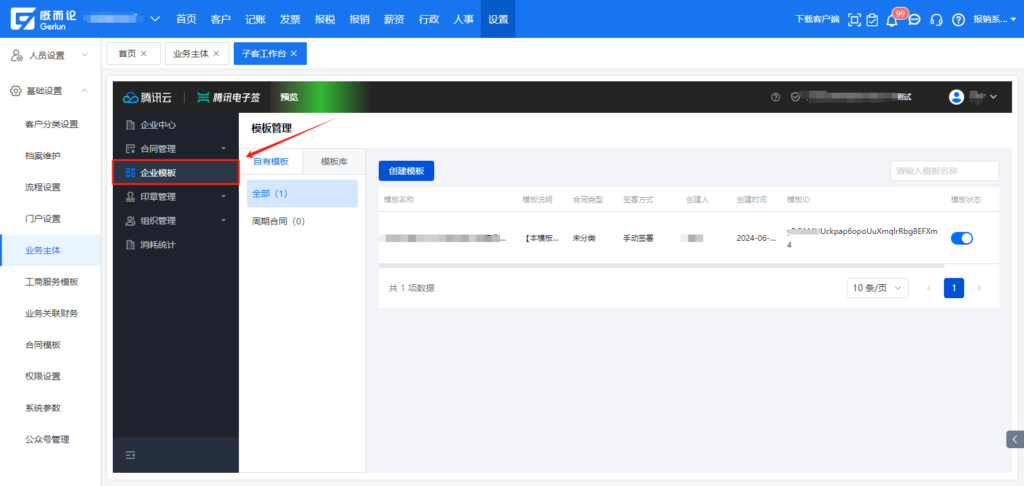This screenshot has width=1024, height=486.
Task: Select the 全部 (1) category
Action: (302, 193)
